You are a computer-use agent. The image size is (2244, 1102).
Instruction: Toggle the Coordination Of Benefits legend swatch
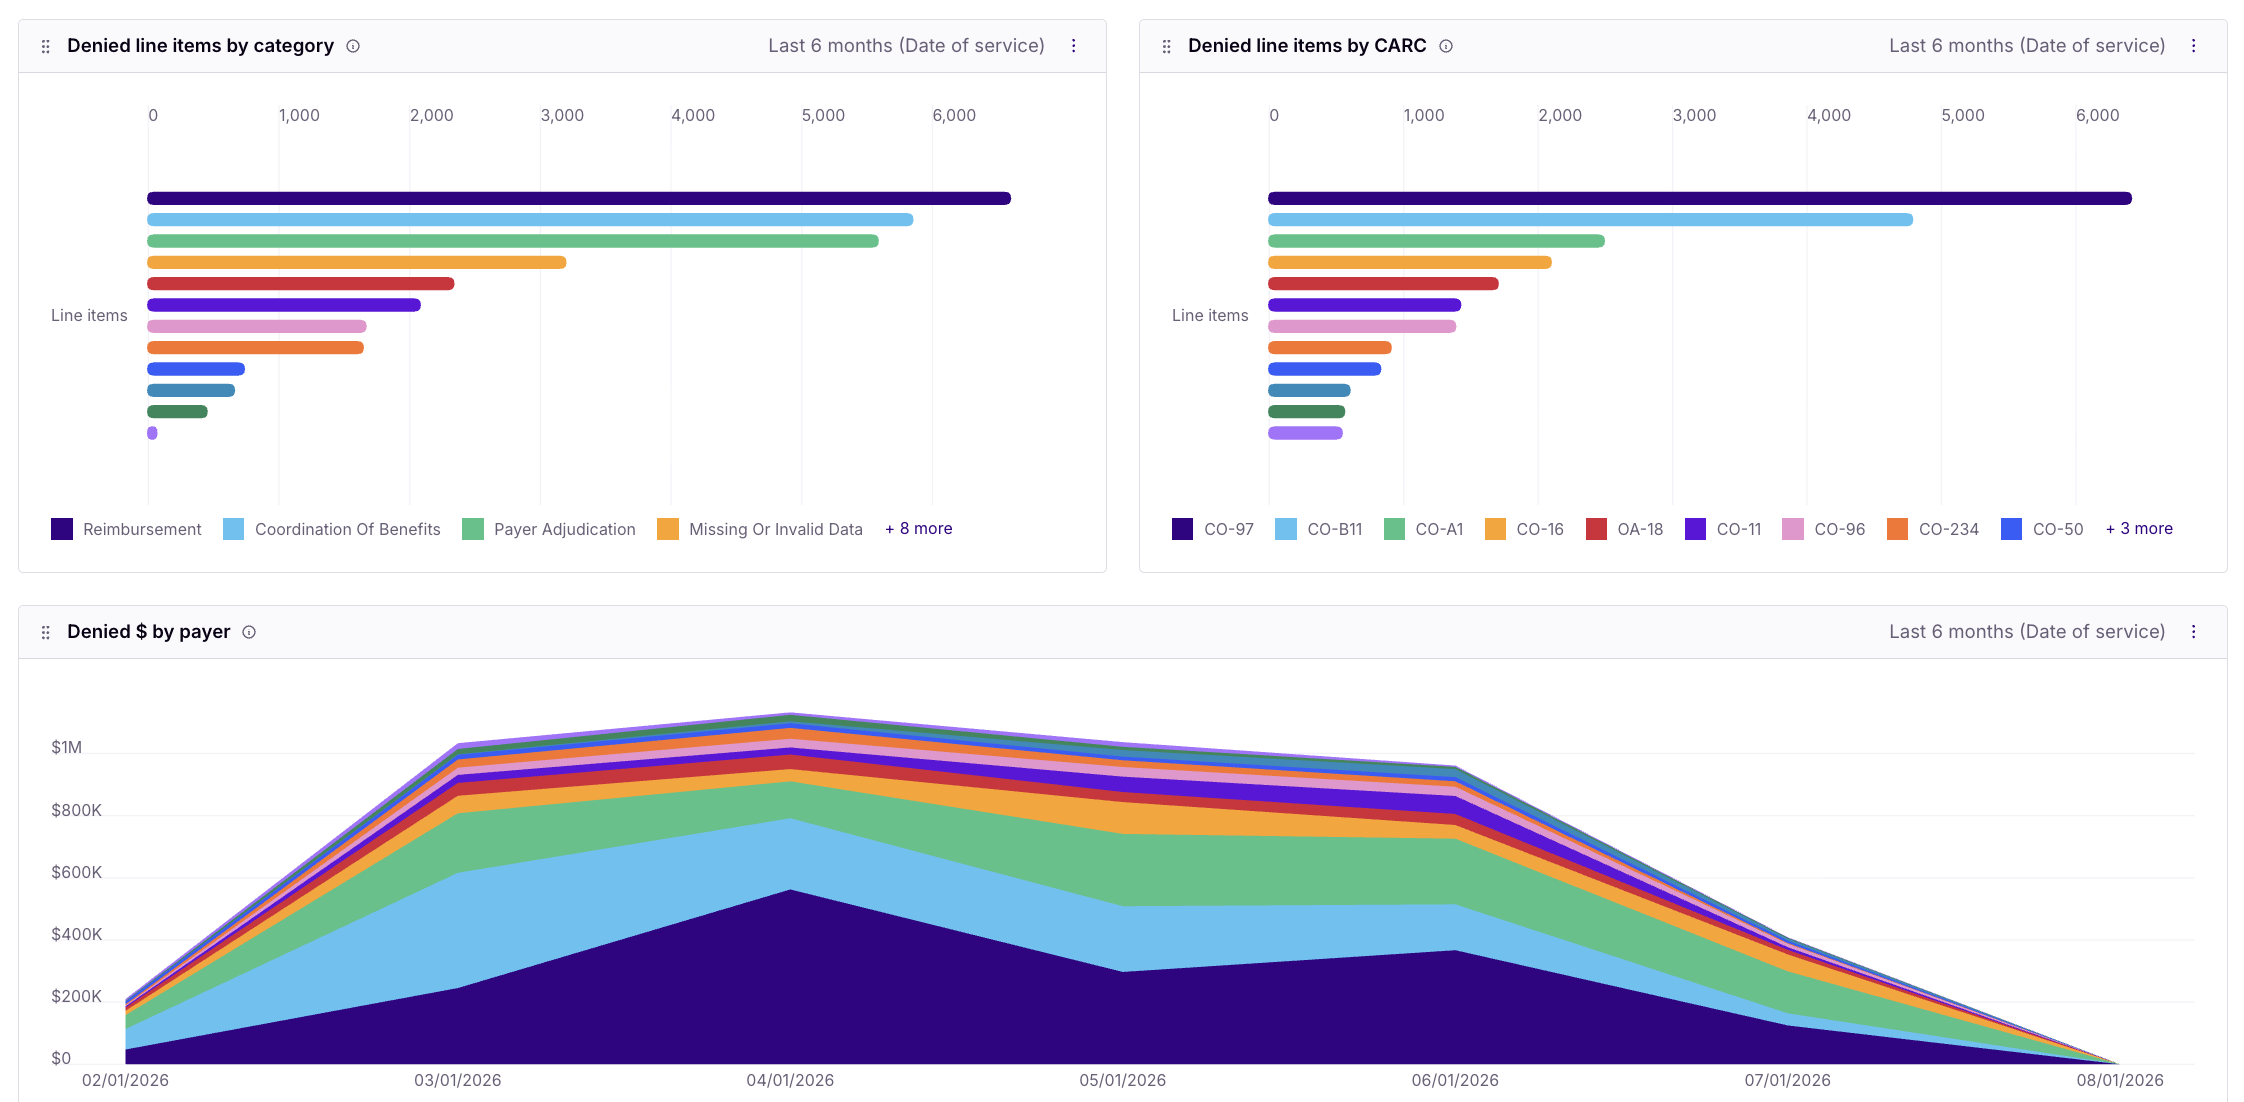coord(234,529)
